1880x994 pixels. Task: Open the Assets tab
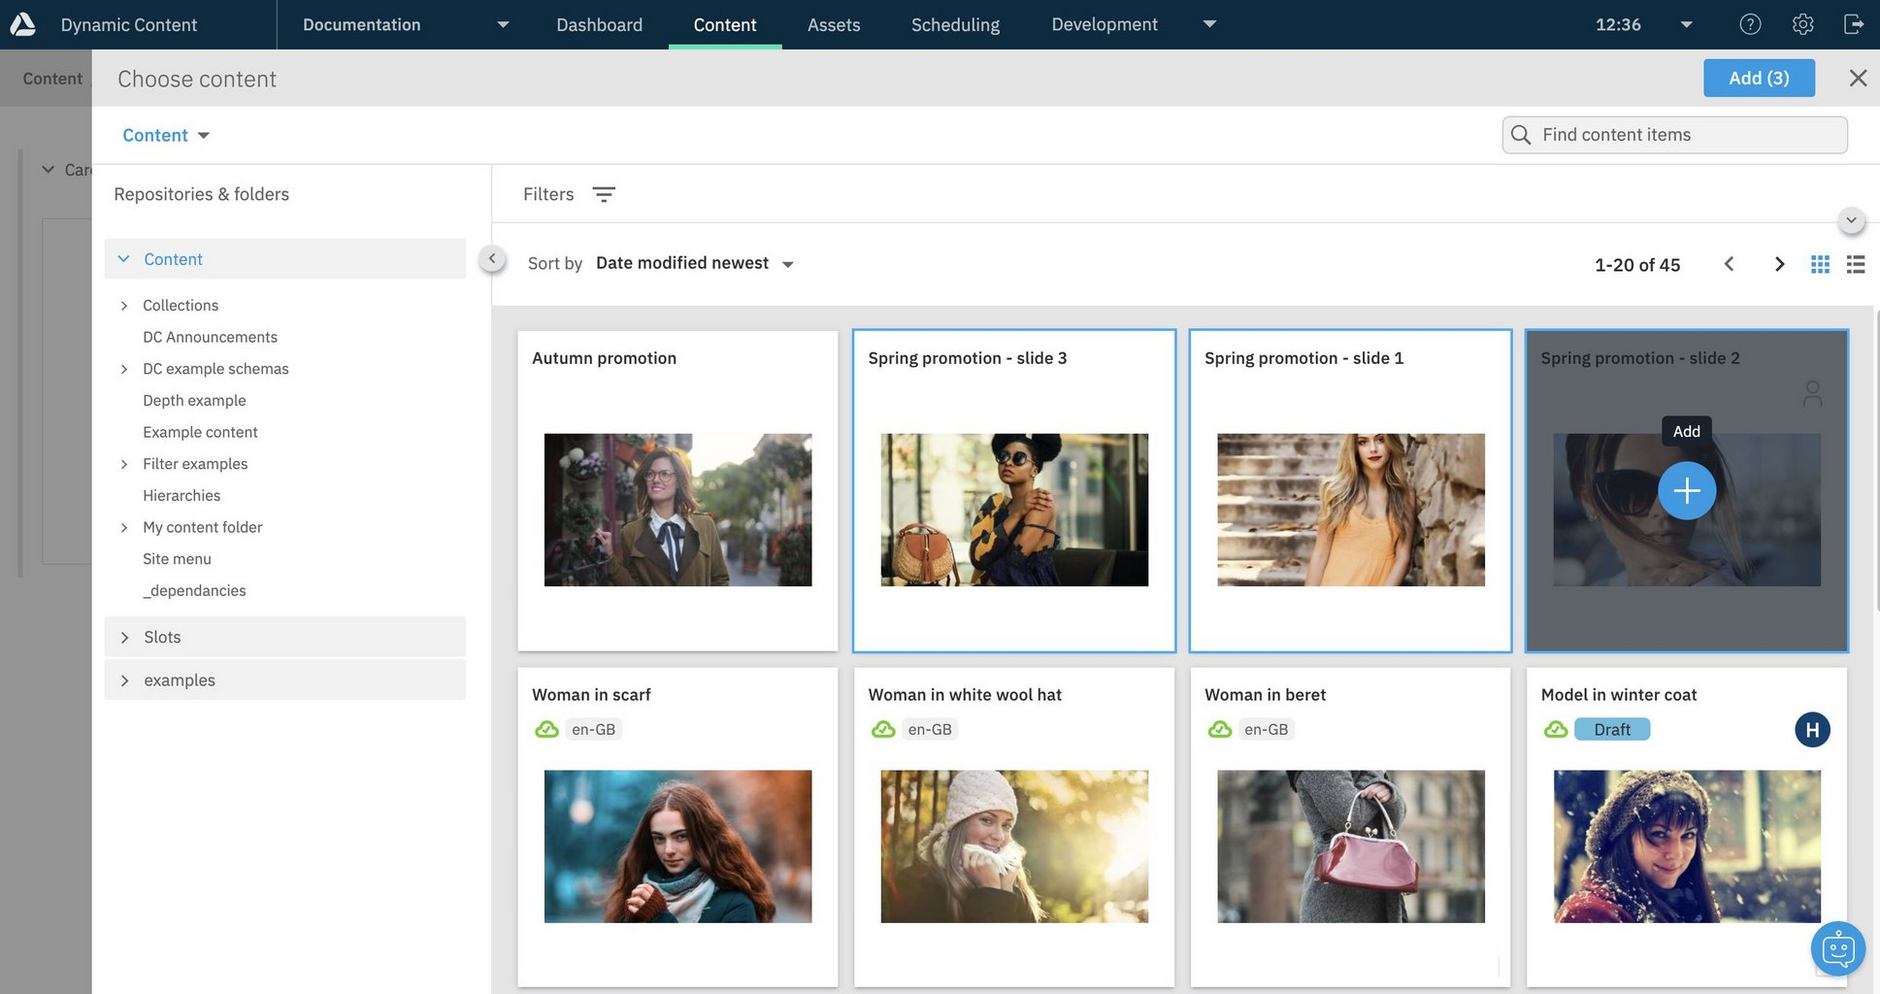click(x=833, y=24)
